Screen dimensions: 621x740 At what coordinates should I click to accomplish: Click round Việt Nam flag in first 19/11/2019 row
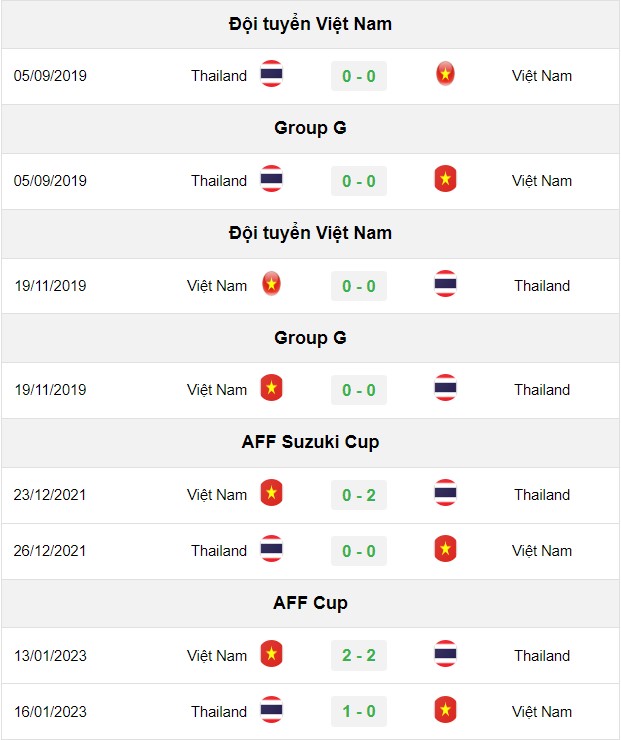[x=271, y=284]
